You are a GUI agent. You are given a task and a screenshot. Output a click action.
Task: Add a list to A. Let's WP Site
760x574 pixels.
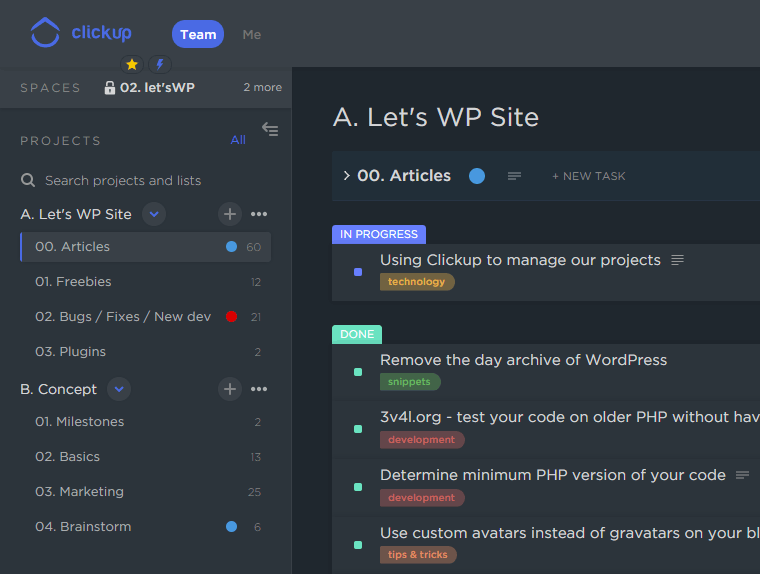pyautogui.click(x=230, y=214)
